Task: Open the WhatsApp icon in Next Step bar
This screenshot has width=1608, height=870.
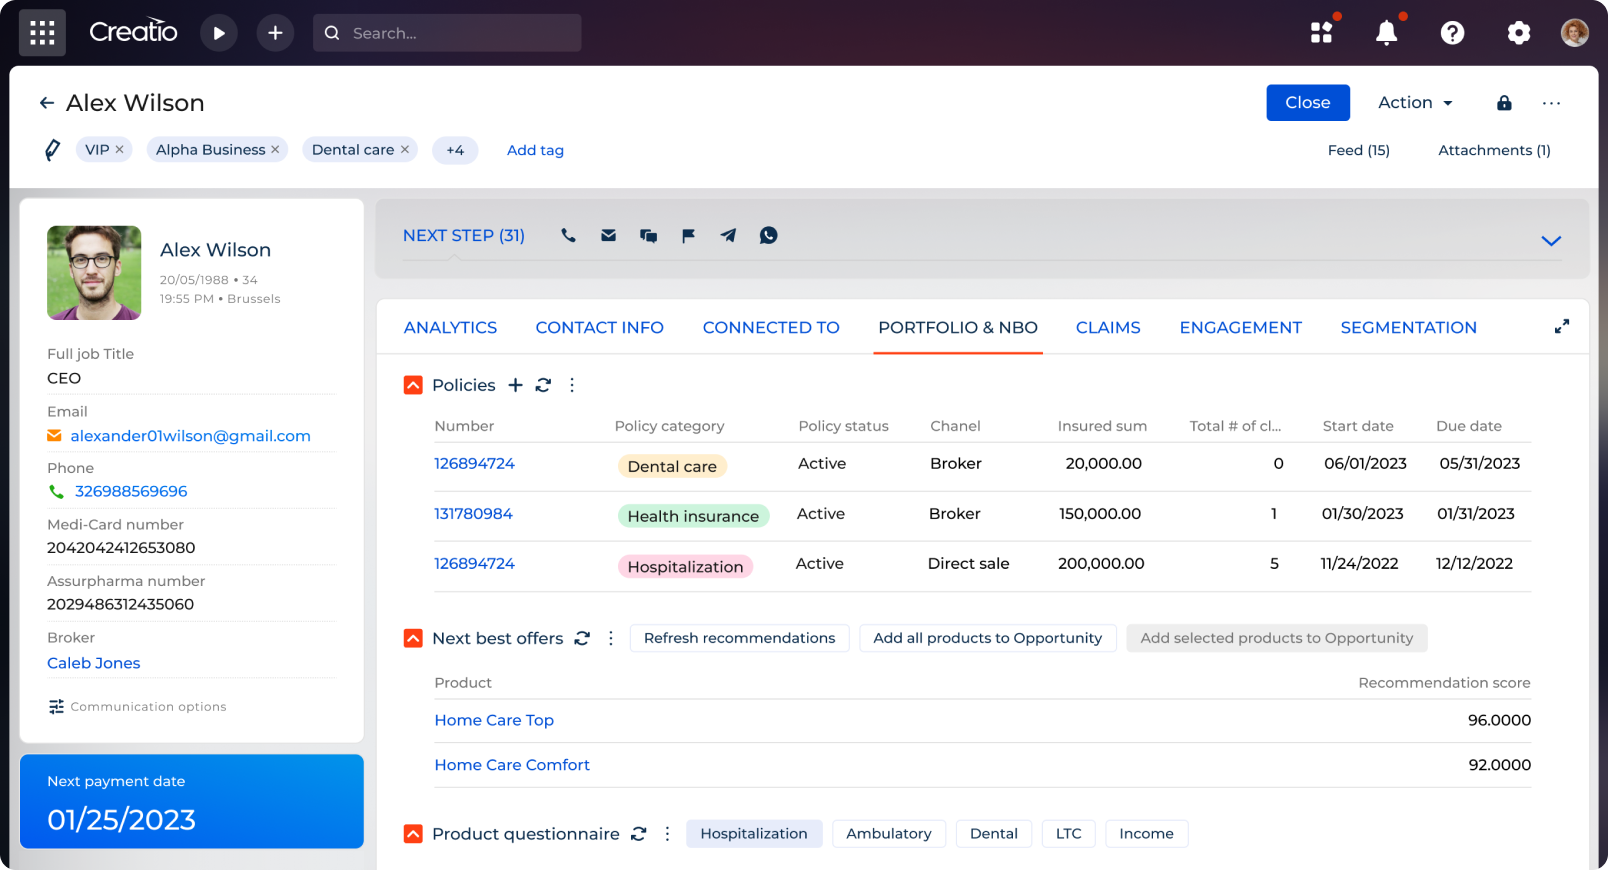Action: coord(768,236)
